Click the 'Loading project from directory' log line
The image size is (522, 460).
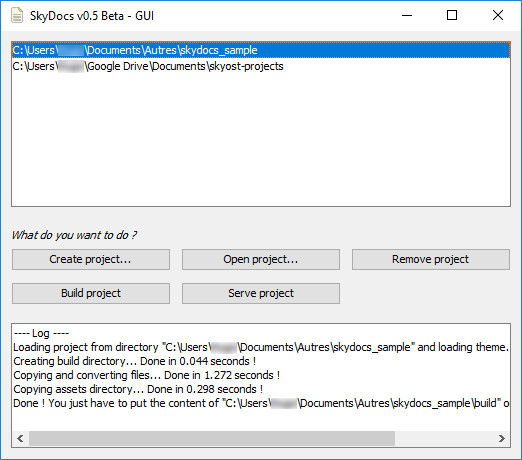[x=261, y=347]
